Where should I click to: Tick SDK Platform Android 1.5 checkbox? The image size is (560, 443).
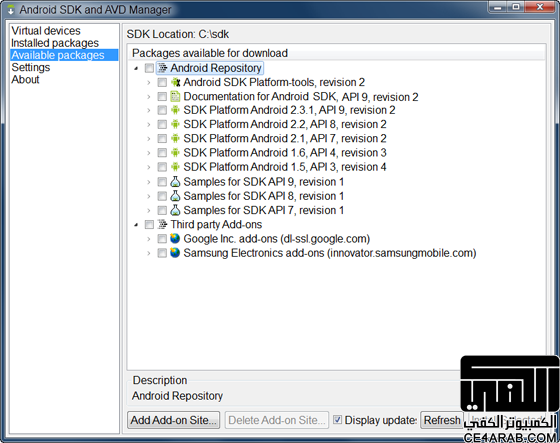pyautogui.click(x=162, y=167)
